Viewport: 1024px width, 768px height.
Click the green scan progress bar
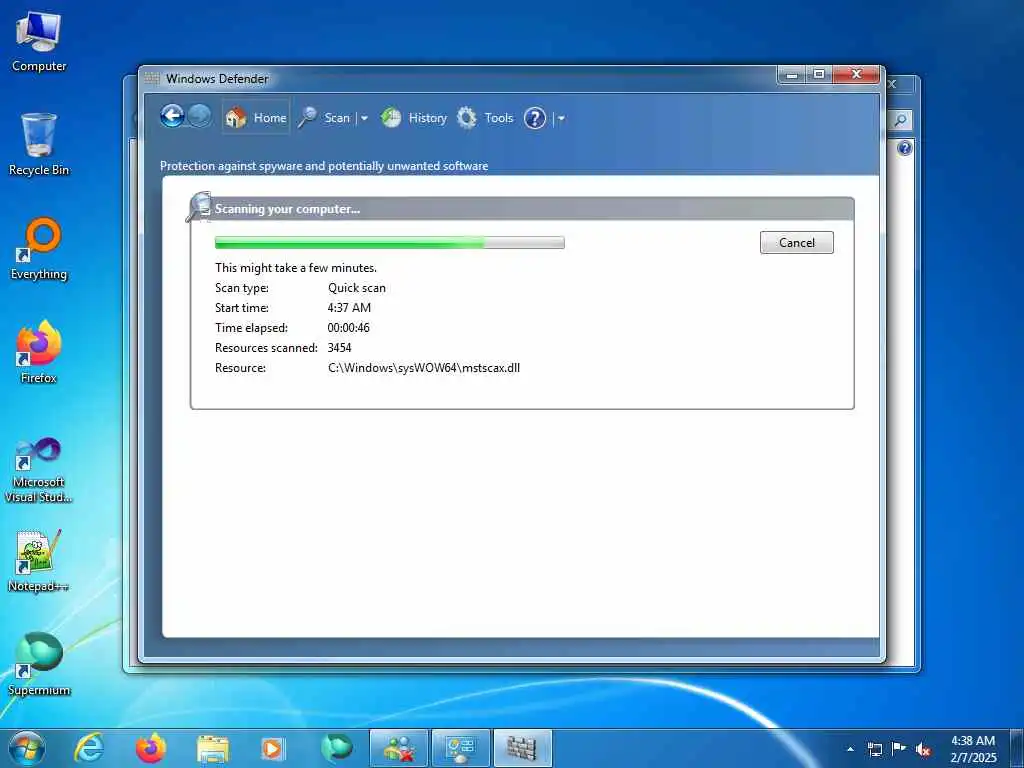(x=389, y=243)
